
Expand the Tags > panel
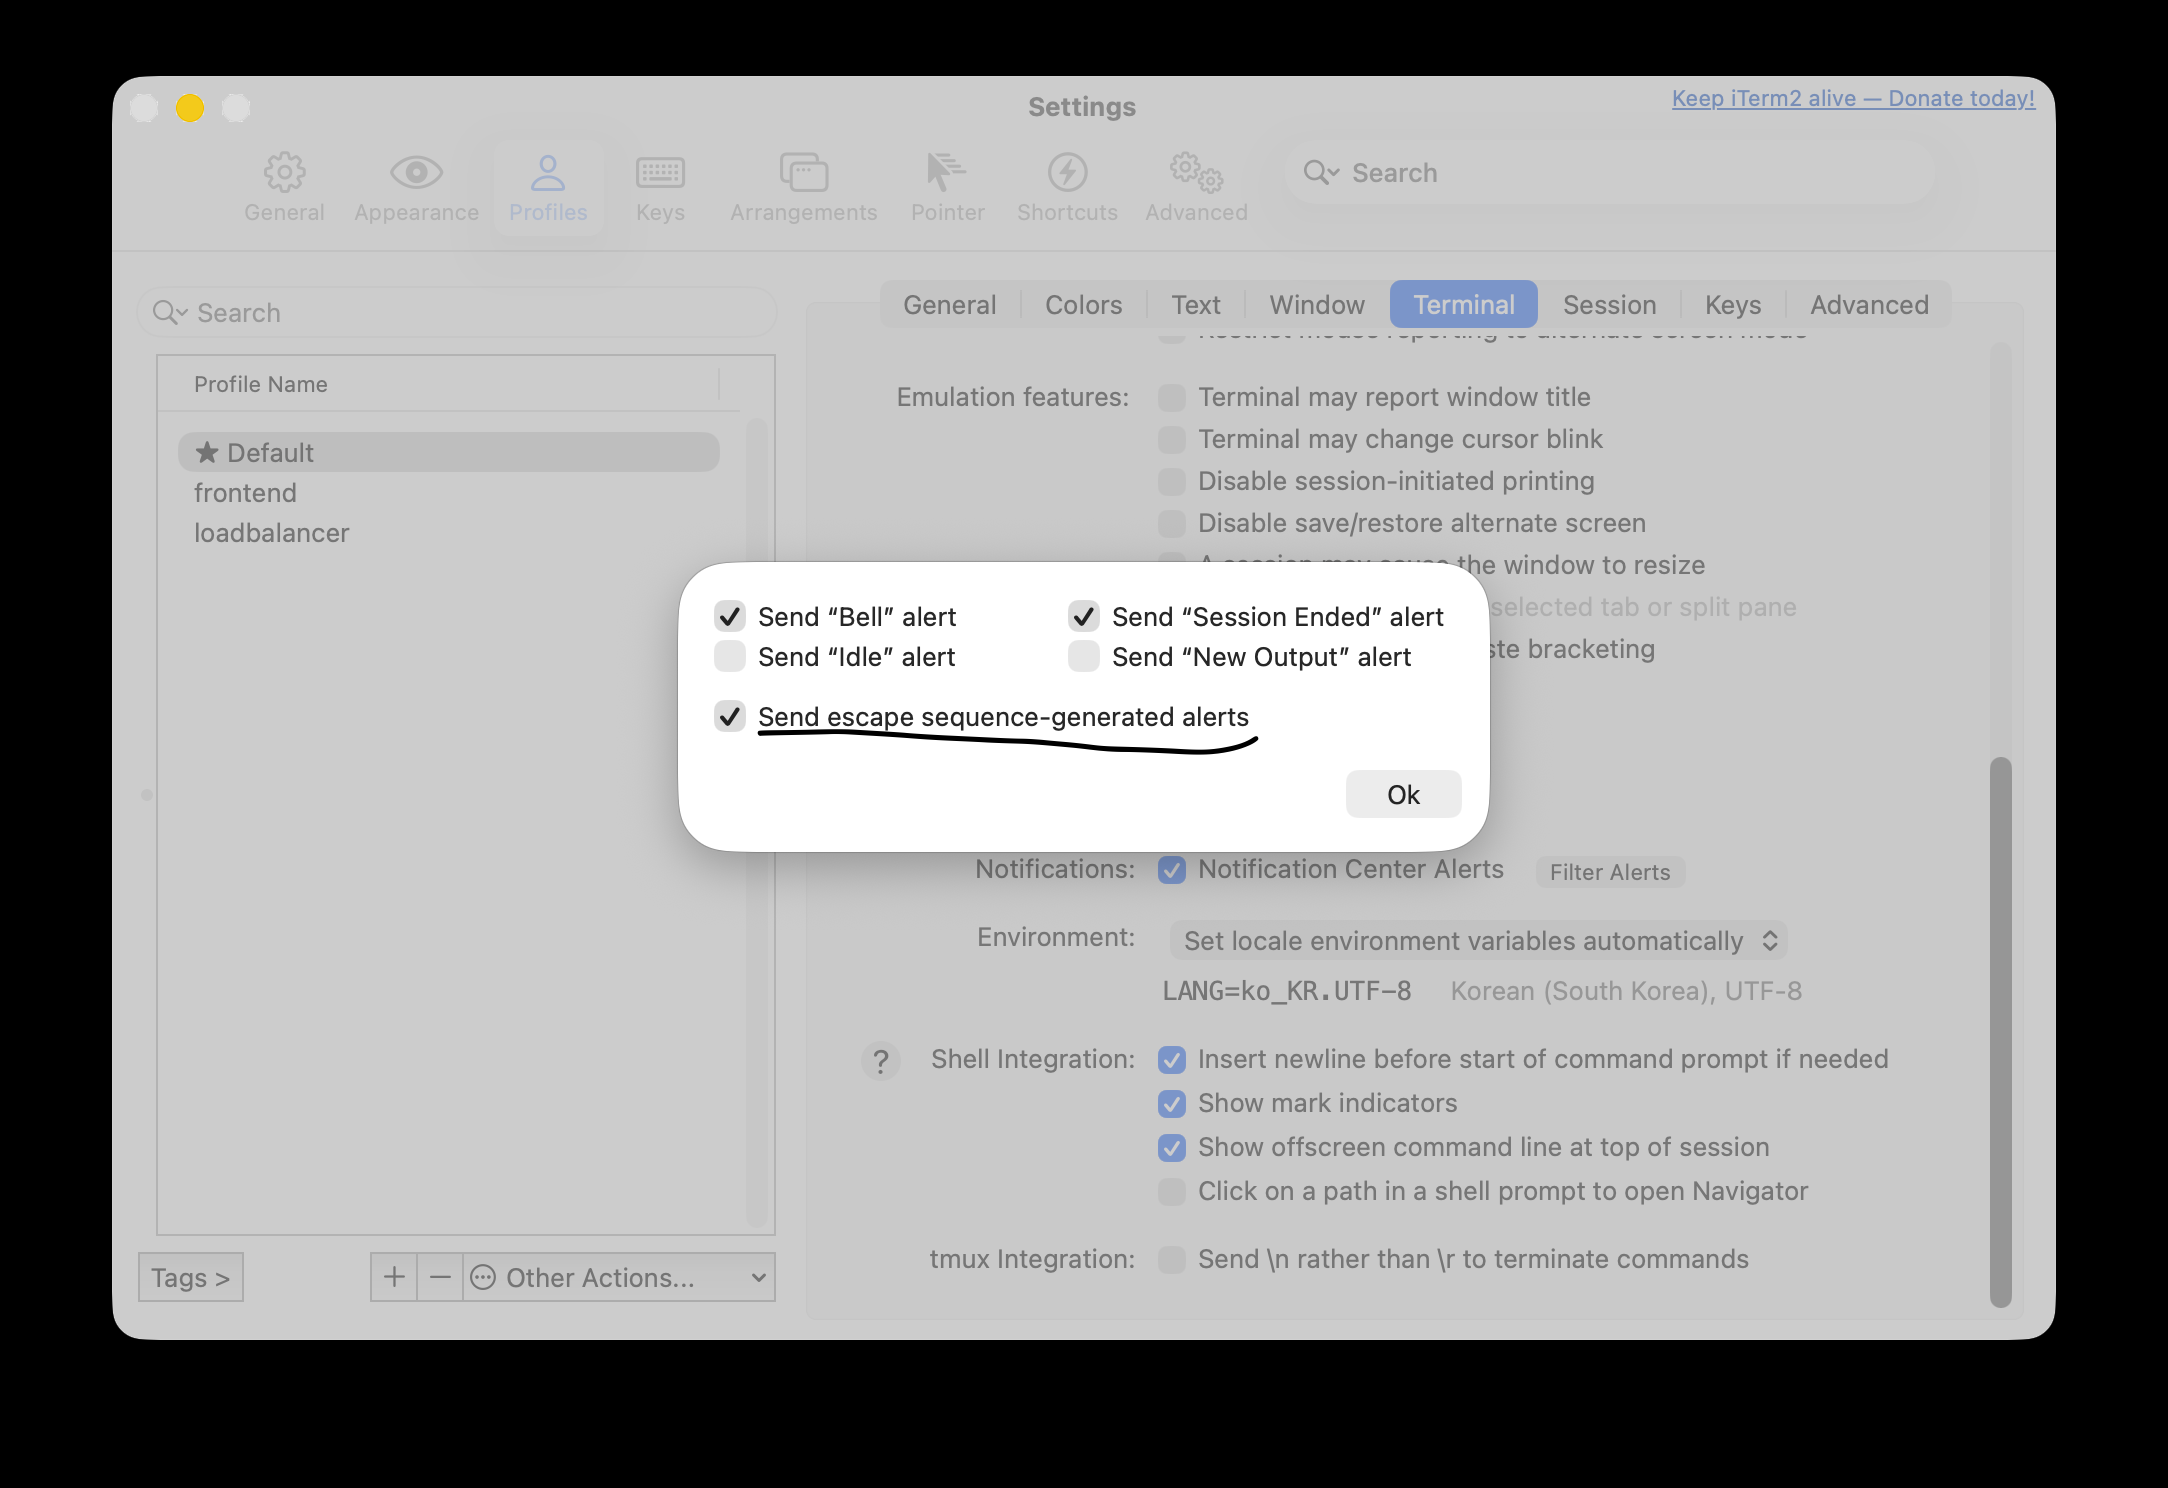click(190, 1277)
